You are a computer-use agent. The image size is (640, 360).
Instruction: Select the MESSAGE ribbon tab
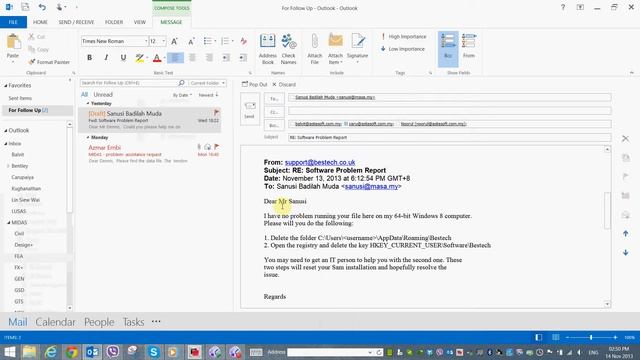coord(171,22)
